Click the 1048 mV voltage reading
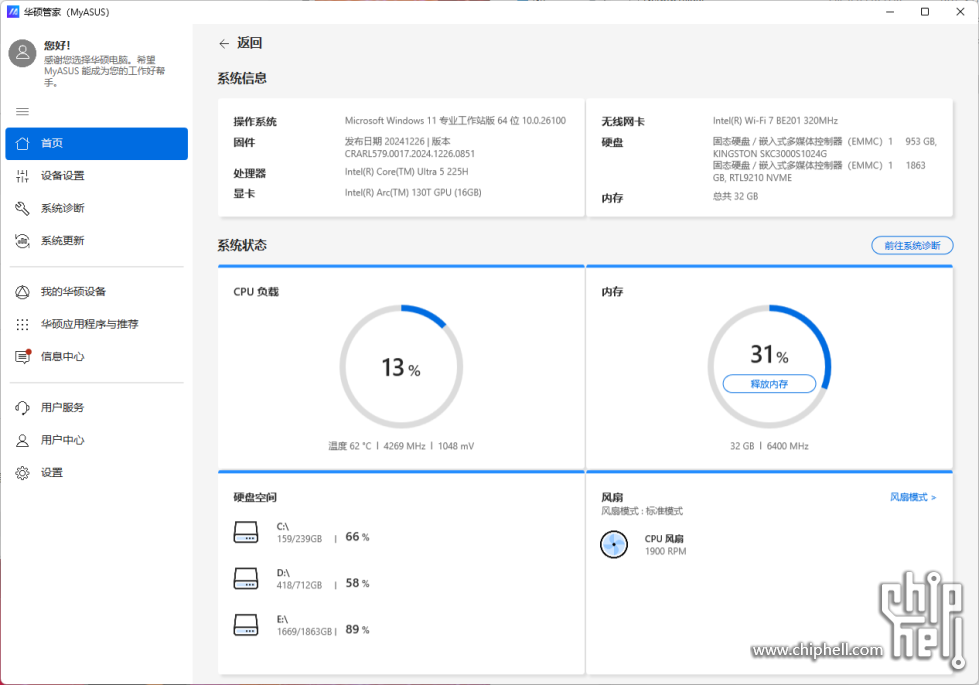Viewport: 979px width, 685px height. [456, 446]
